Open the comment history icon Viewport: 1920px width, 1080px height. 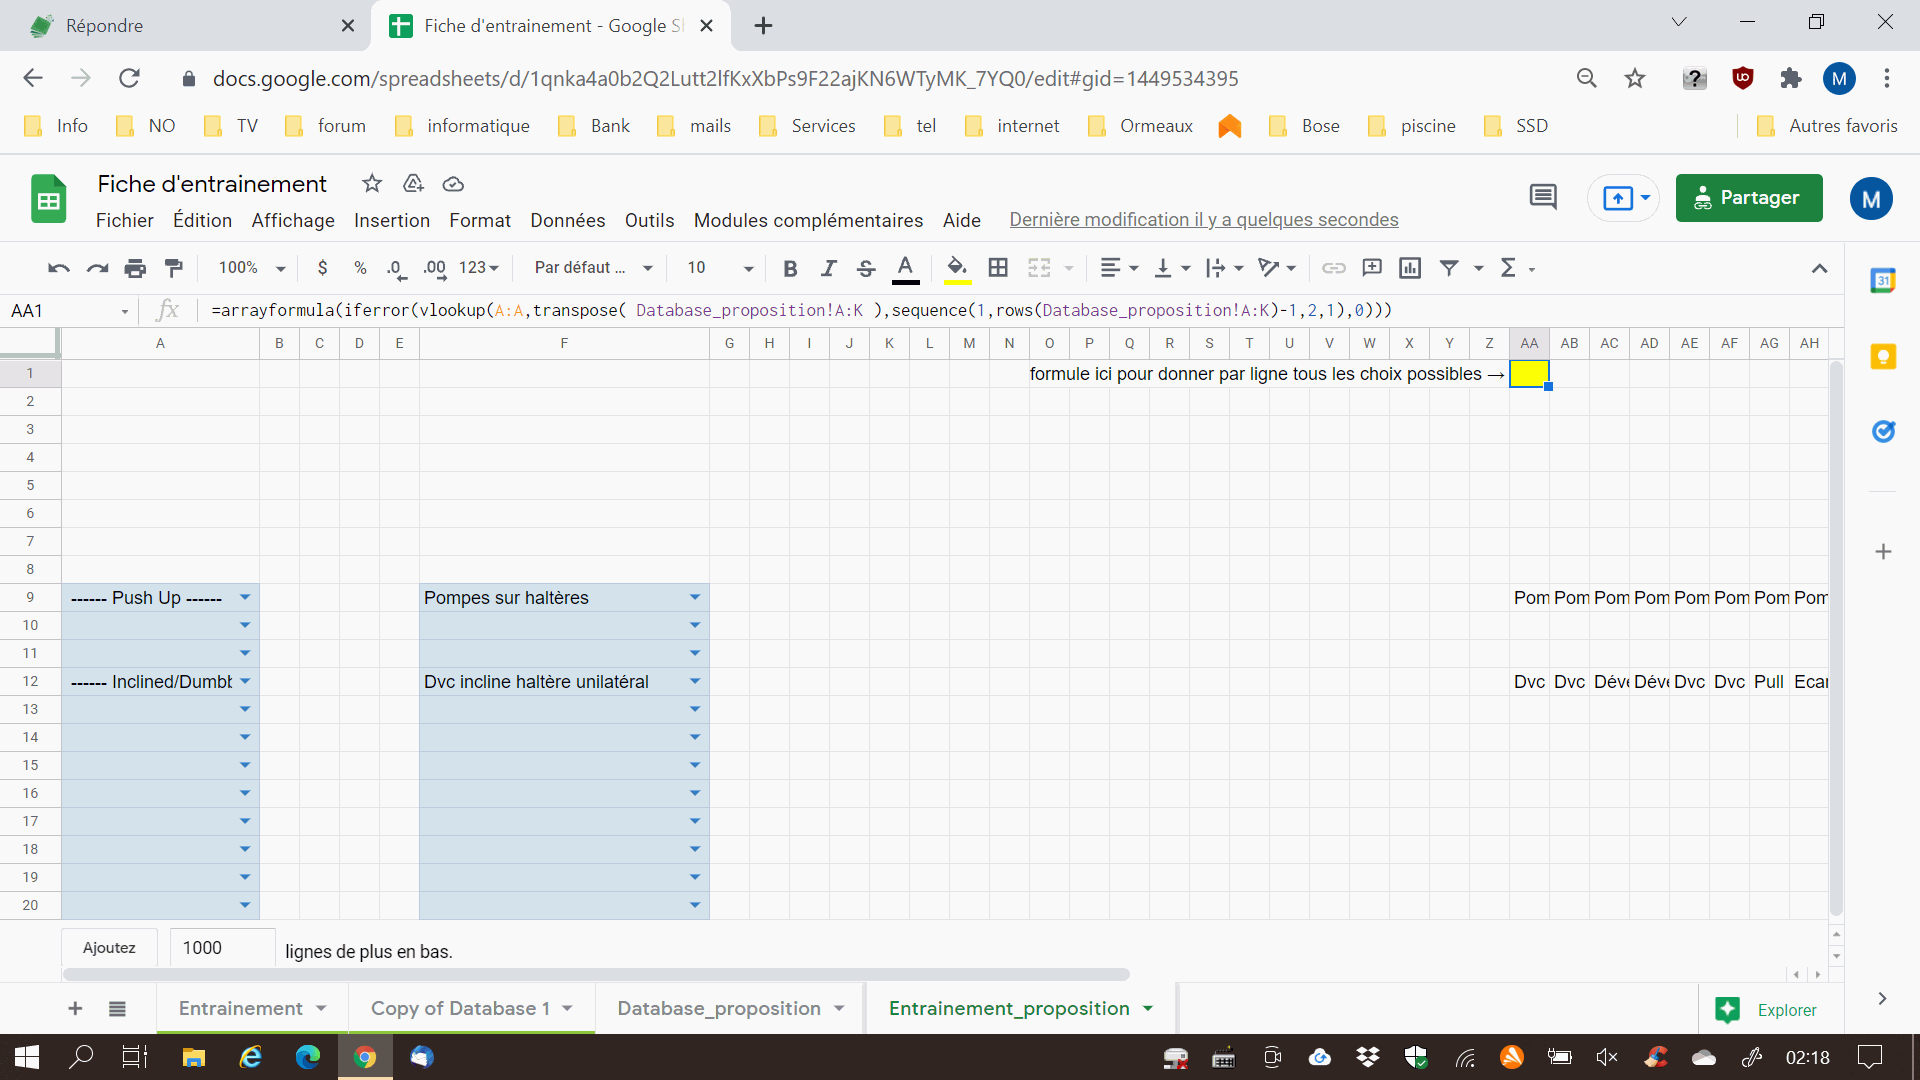click(1543, 198)
